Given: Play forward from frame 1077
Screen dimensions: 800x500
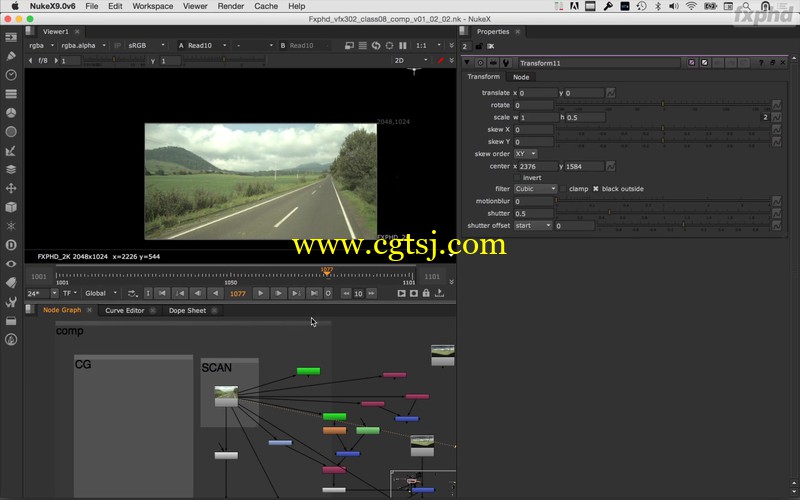Looking at the screenshot, I should (260, 293).
